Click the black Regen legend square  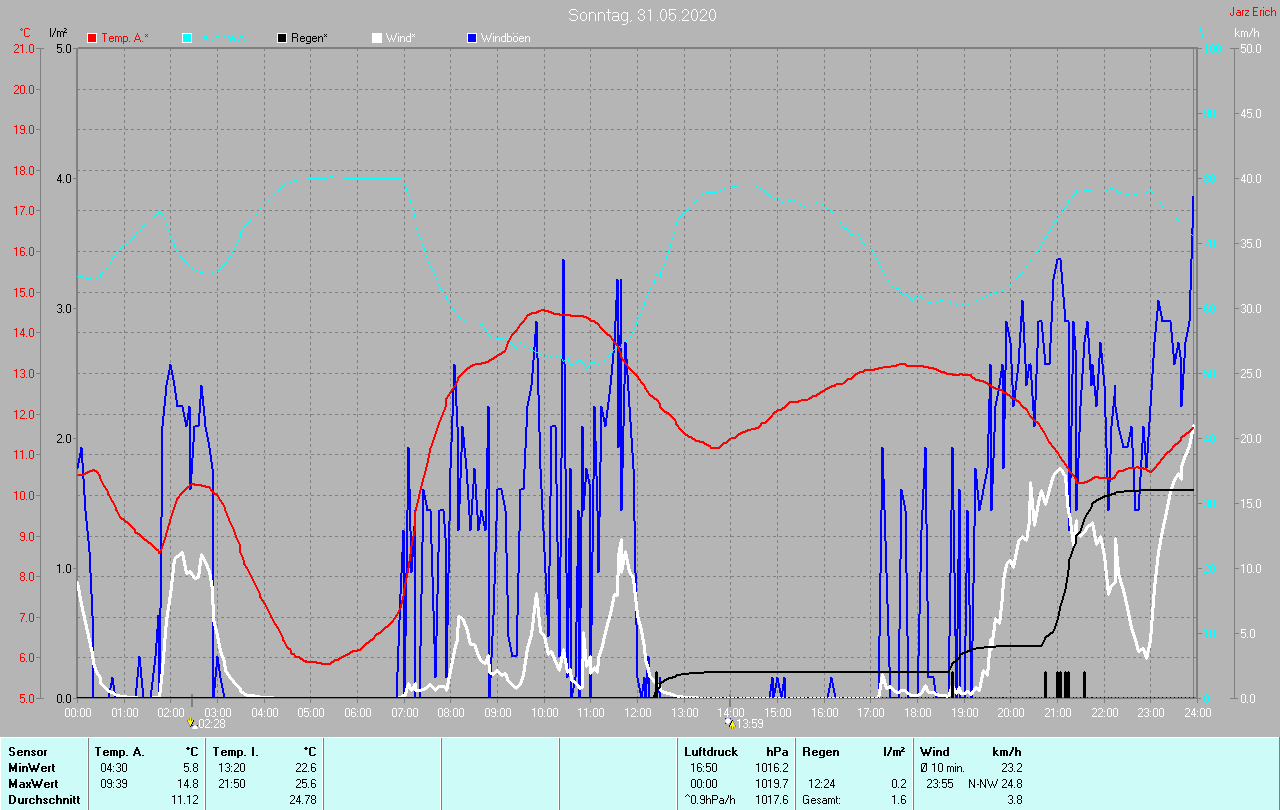click(x=282, y=38)
